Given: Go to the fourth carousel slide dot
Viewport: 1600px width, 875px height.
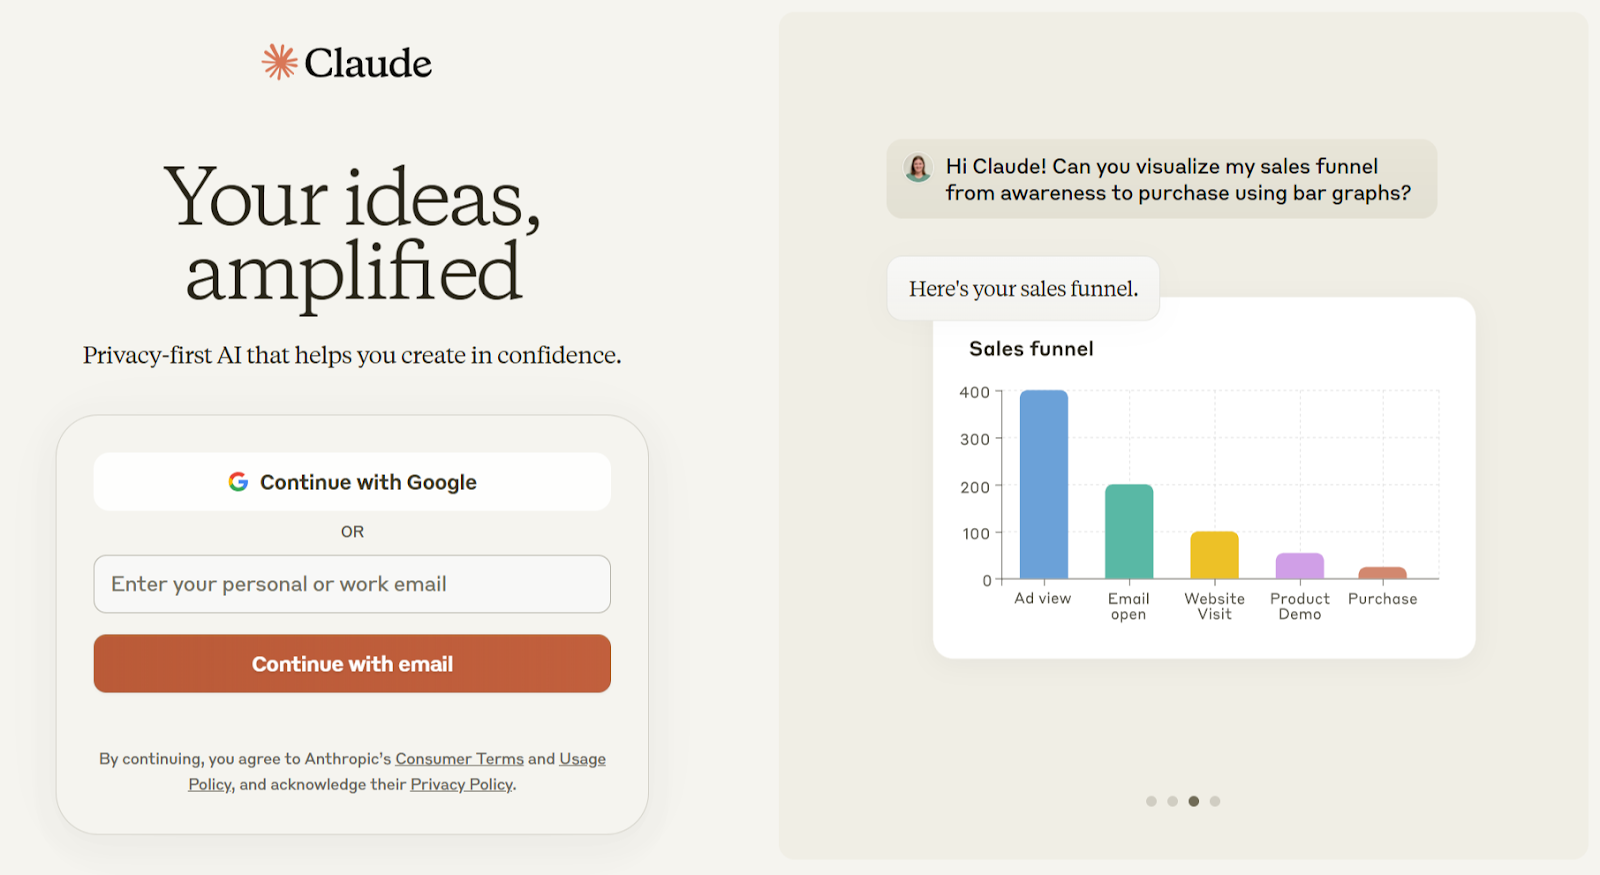Looking at the screenshot, I should [x=1215, y=801].
